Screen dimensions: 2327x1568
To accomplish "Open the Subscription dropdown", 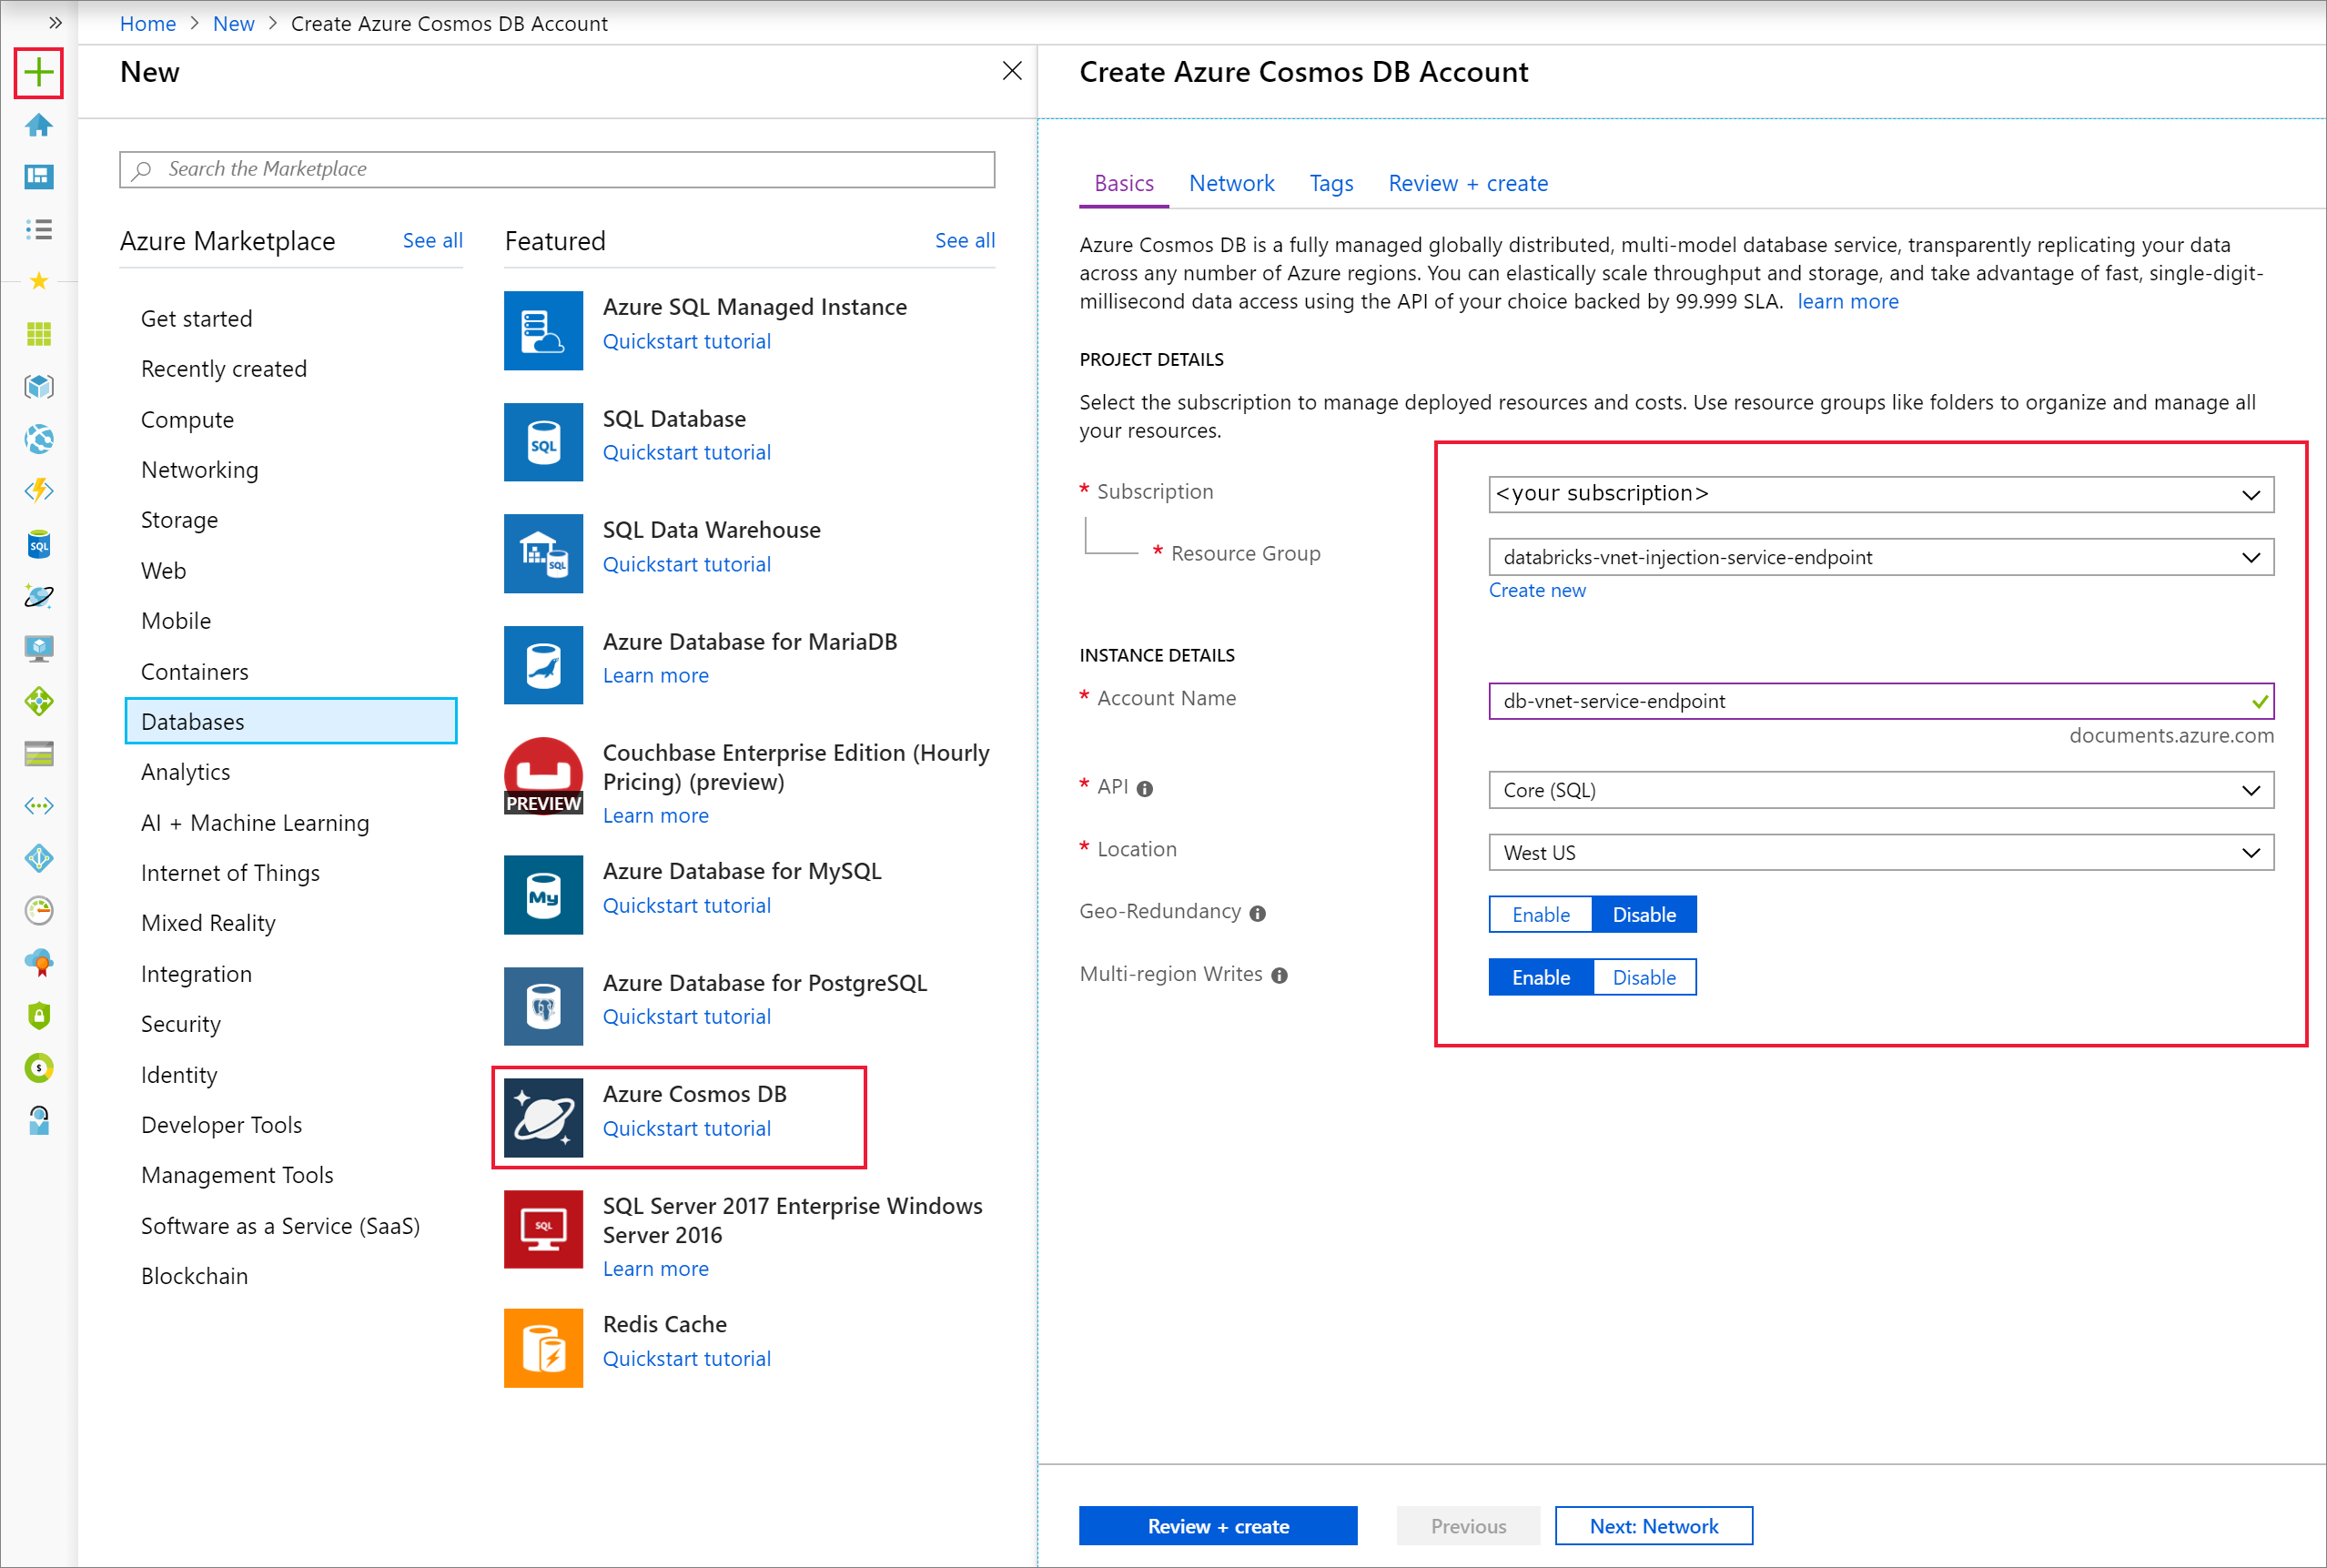I will [x=1880, y=494].
